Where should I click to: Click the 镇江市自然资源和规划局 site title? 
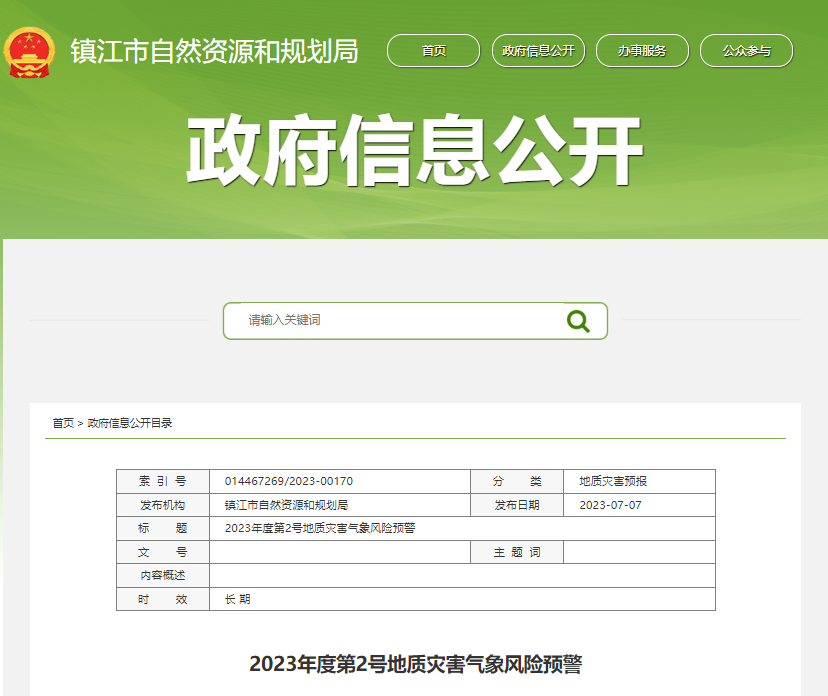214,51
